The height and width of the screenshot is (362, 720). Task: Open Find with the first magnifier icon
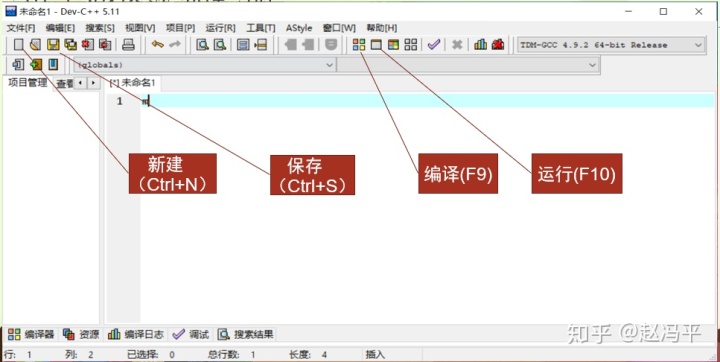click(x=202, y=45)
